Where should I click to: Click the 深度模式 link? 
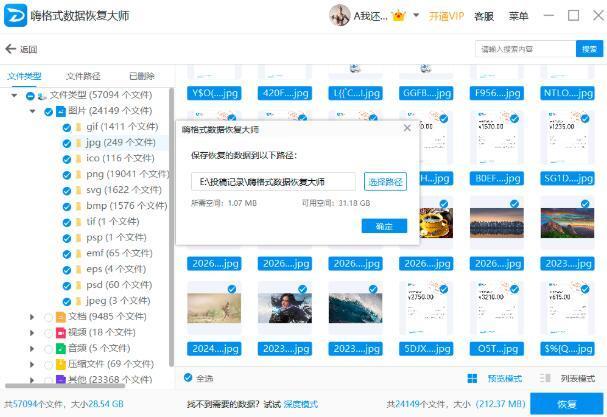[x=300, y=404]
